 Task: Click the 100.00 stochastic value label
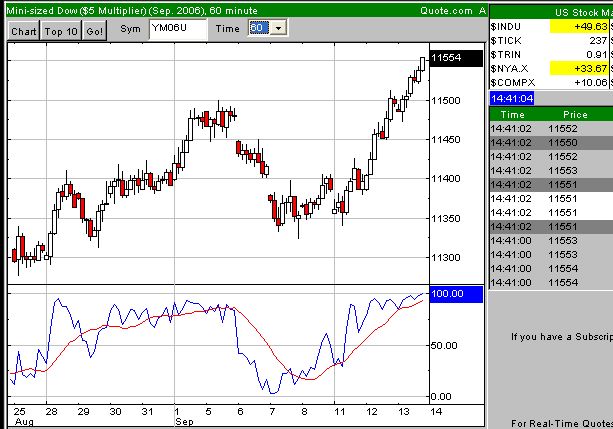click(456, 294)
